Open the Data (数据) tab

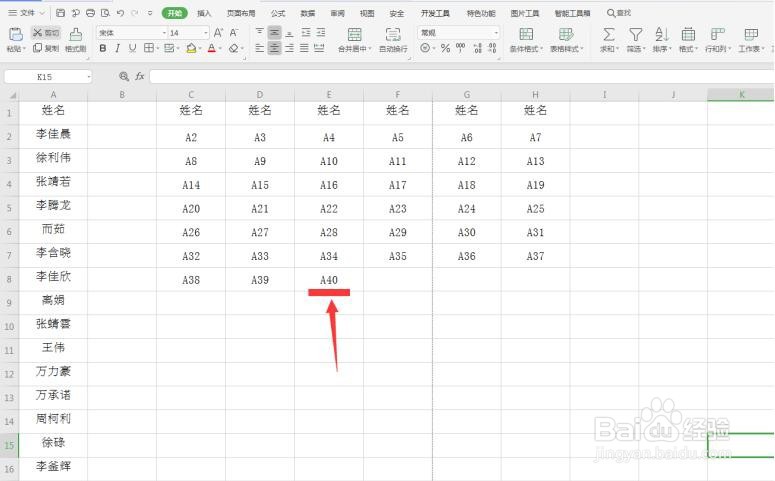click(x=307, y=13)
